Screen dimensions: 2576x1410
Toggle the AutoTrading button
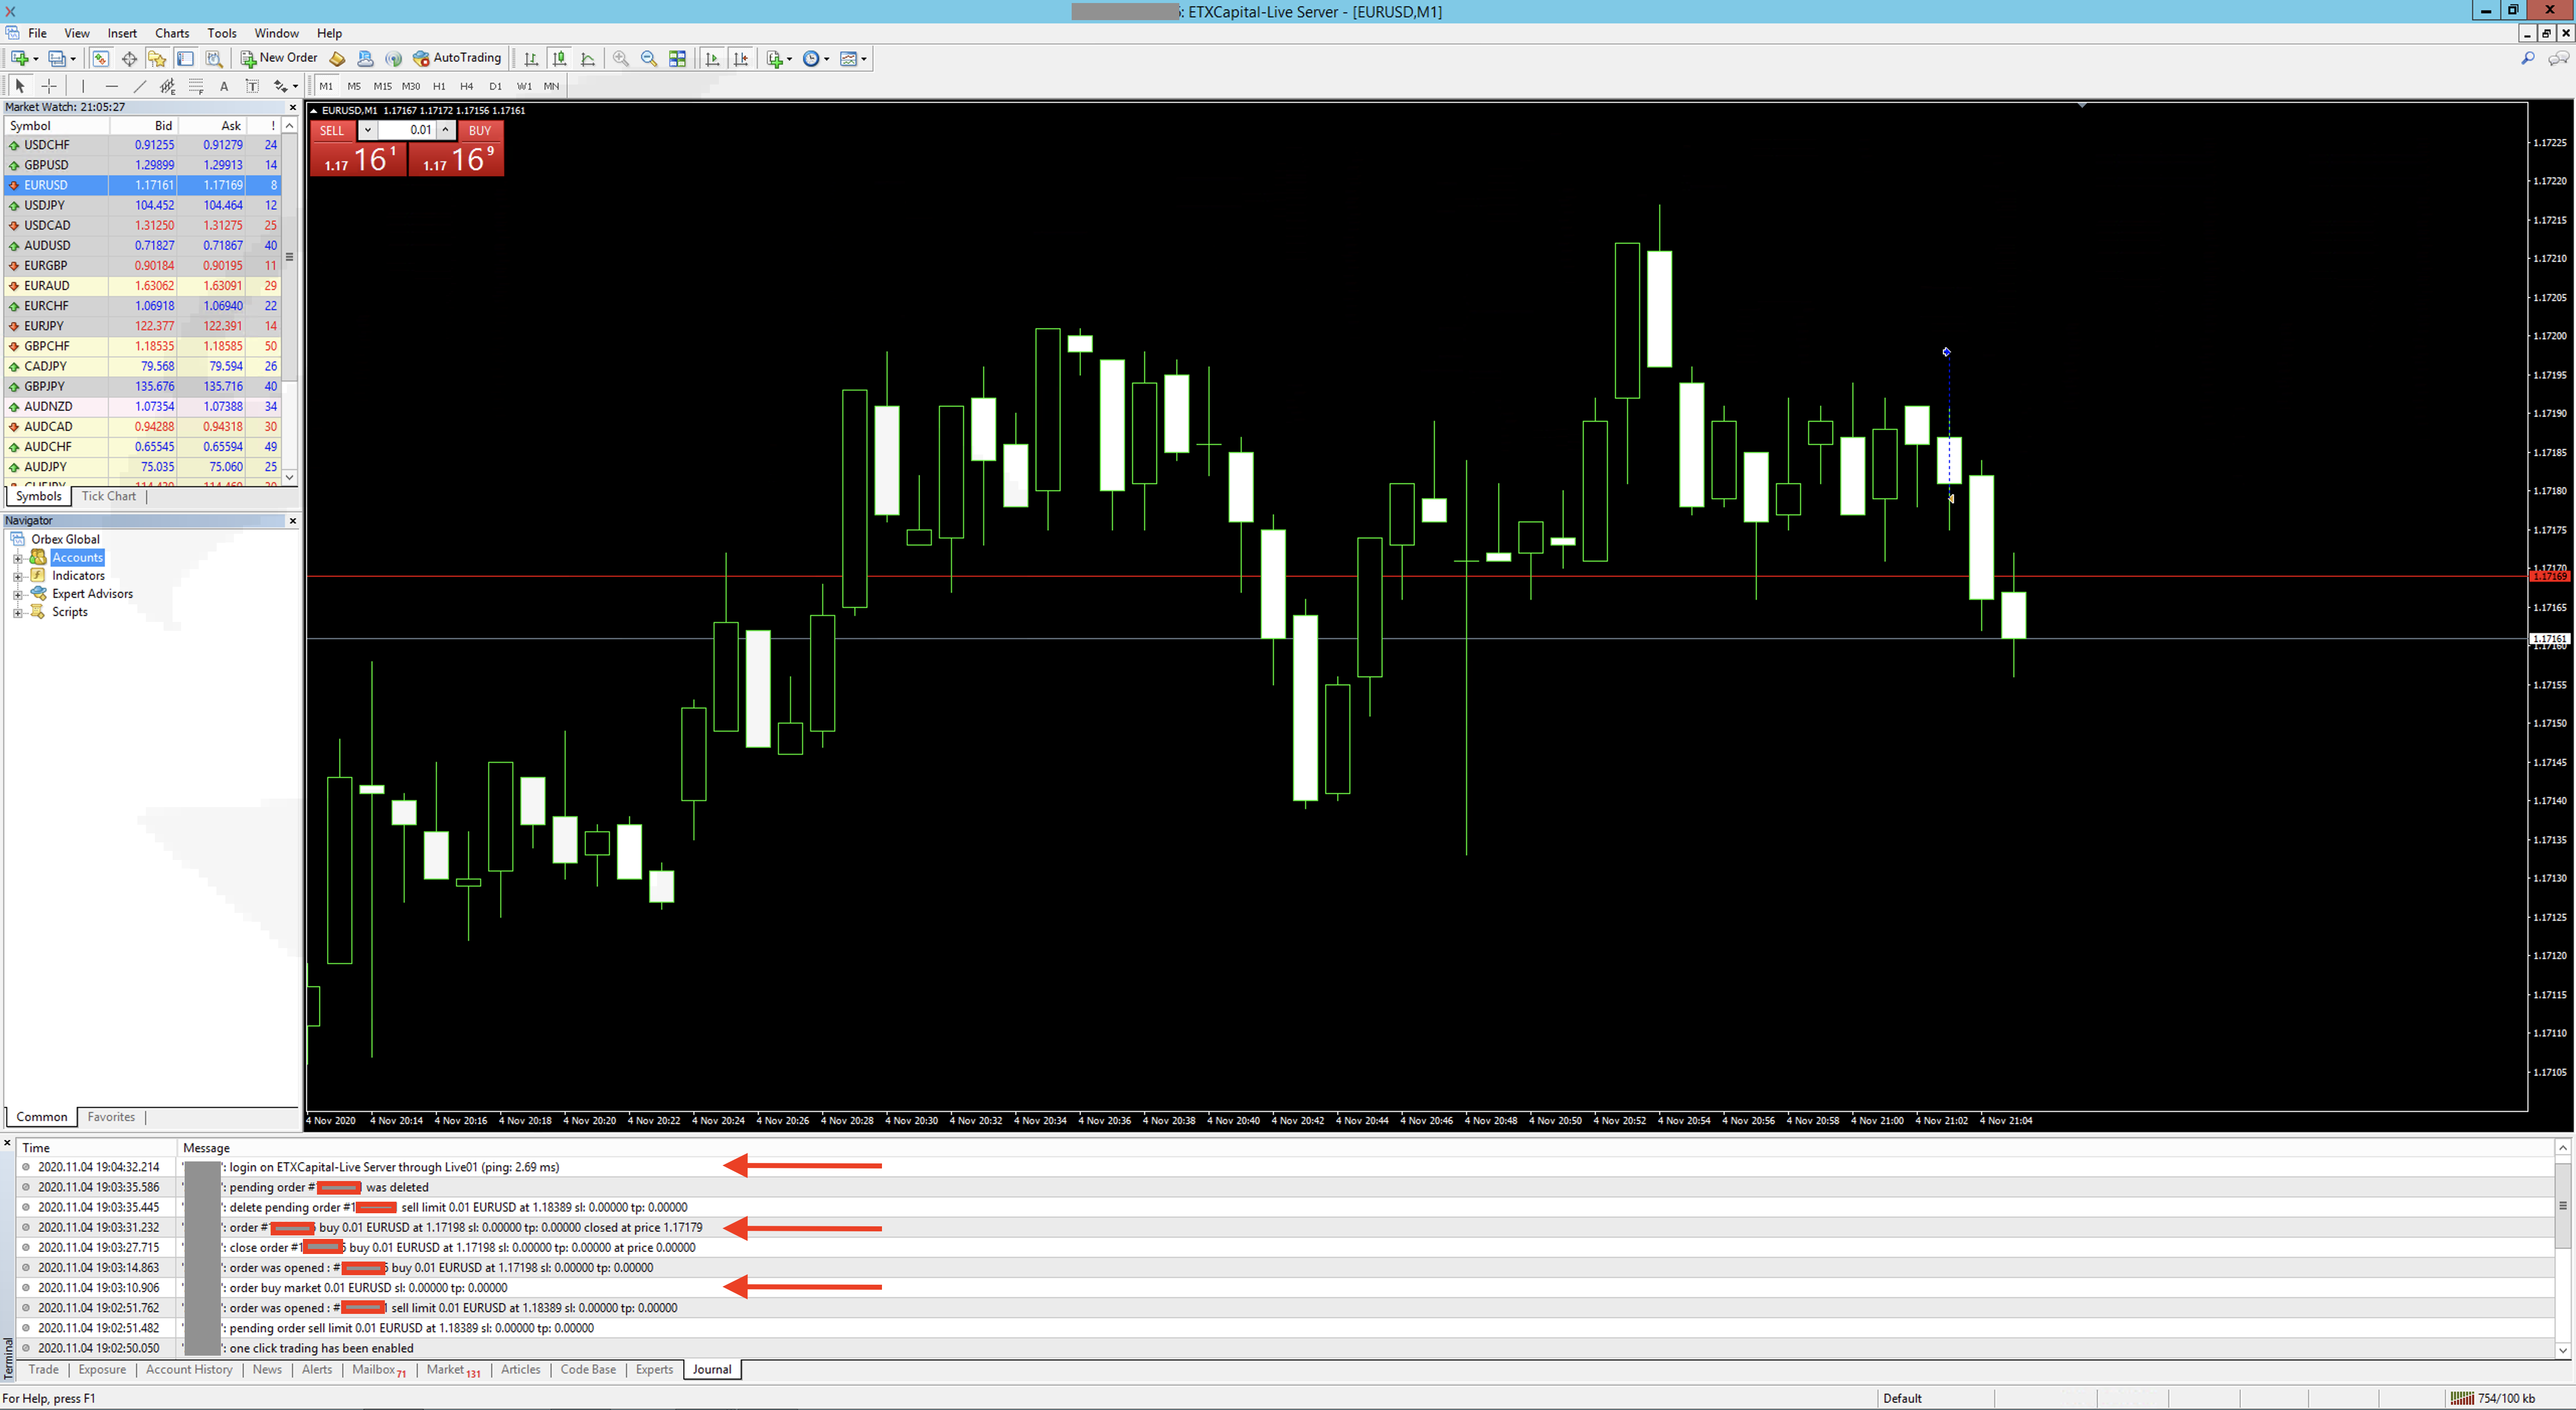point(457,58)
